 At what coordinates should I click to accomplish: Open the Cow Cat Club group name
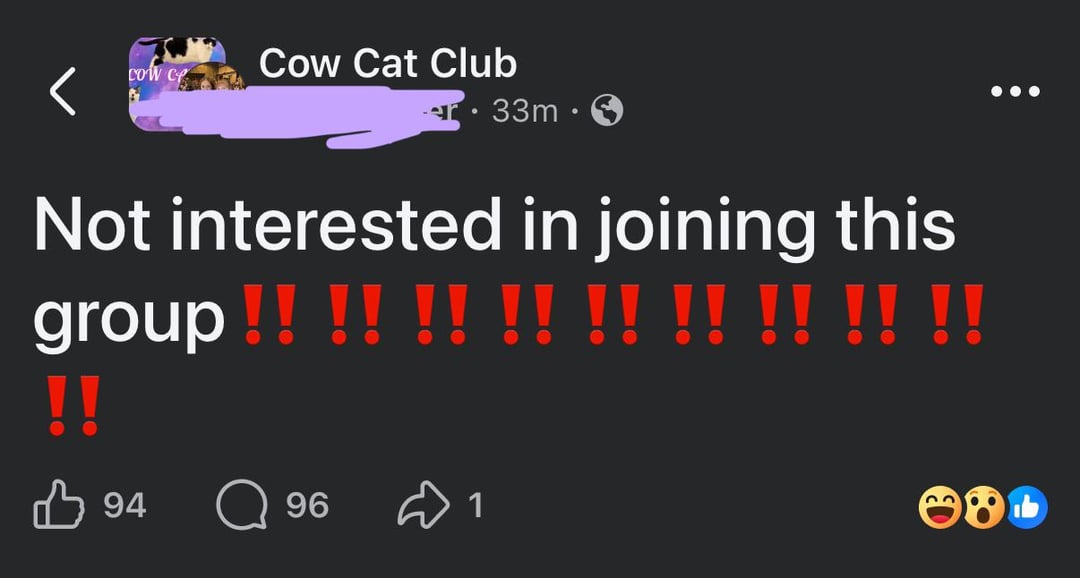point(387,64)
